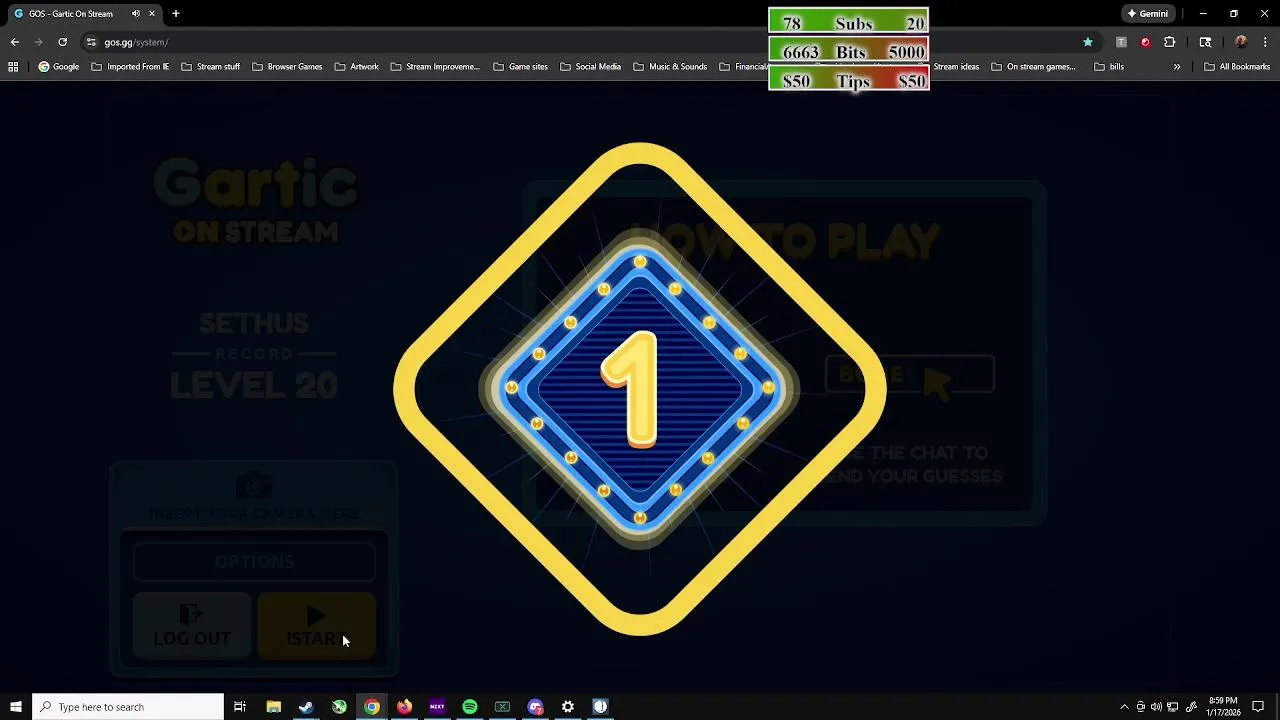Expand the Imported From IE bookmark folder

click(130, 67)
